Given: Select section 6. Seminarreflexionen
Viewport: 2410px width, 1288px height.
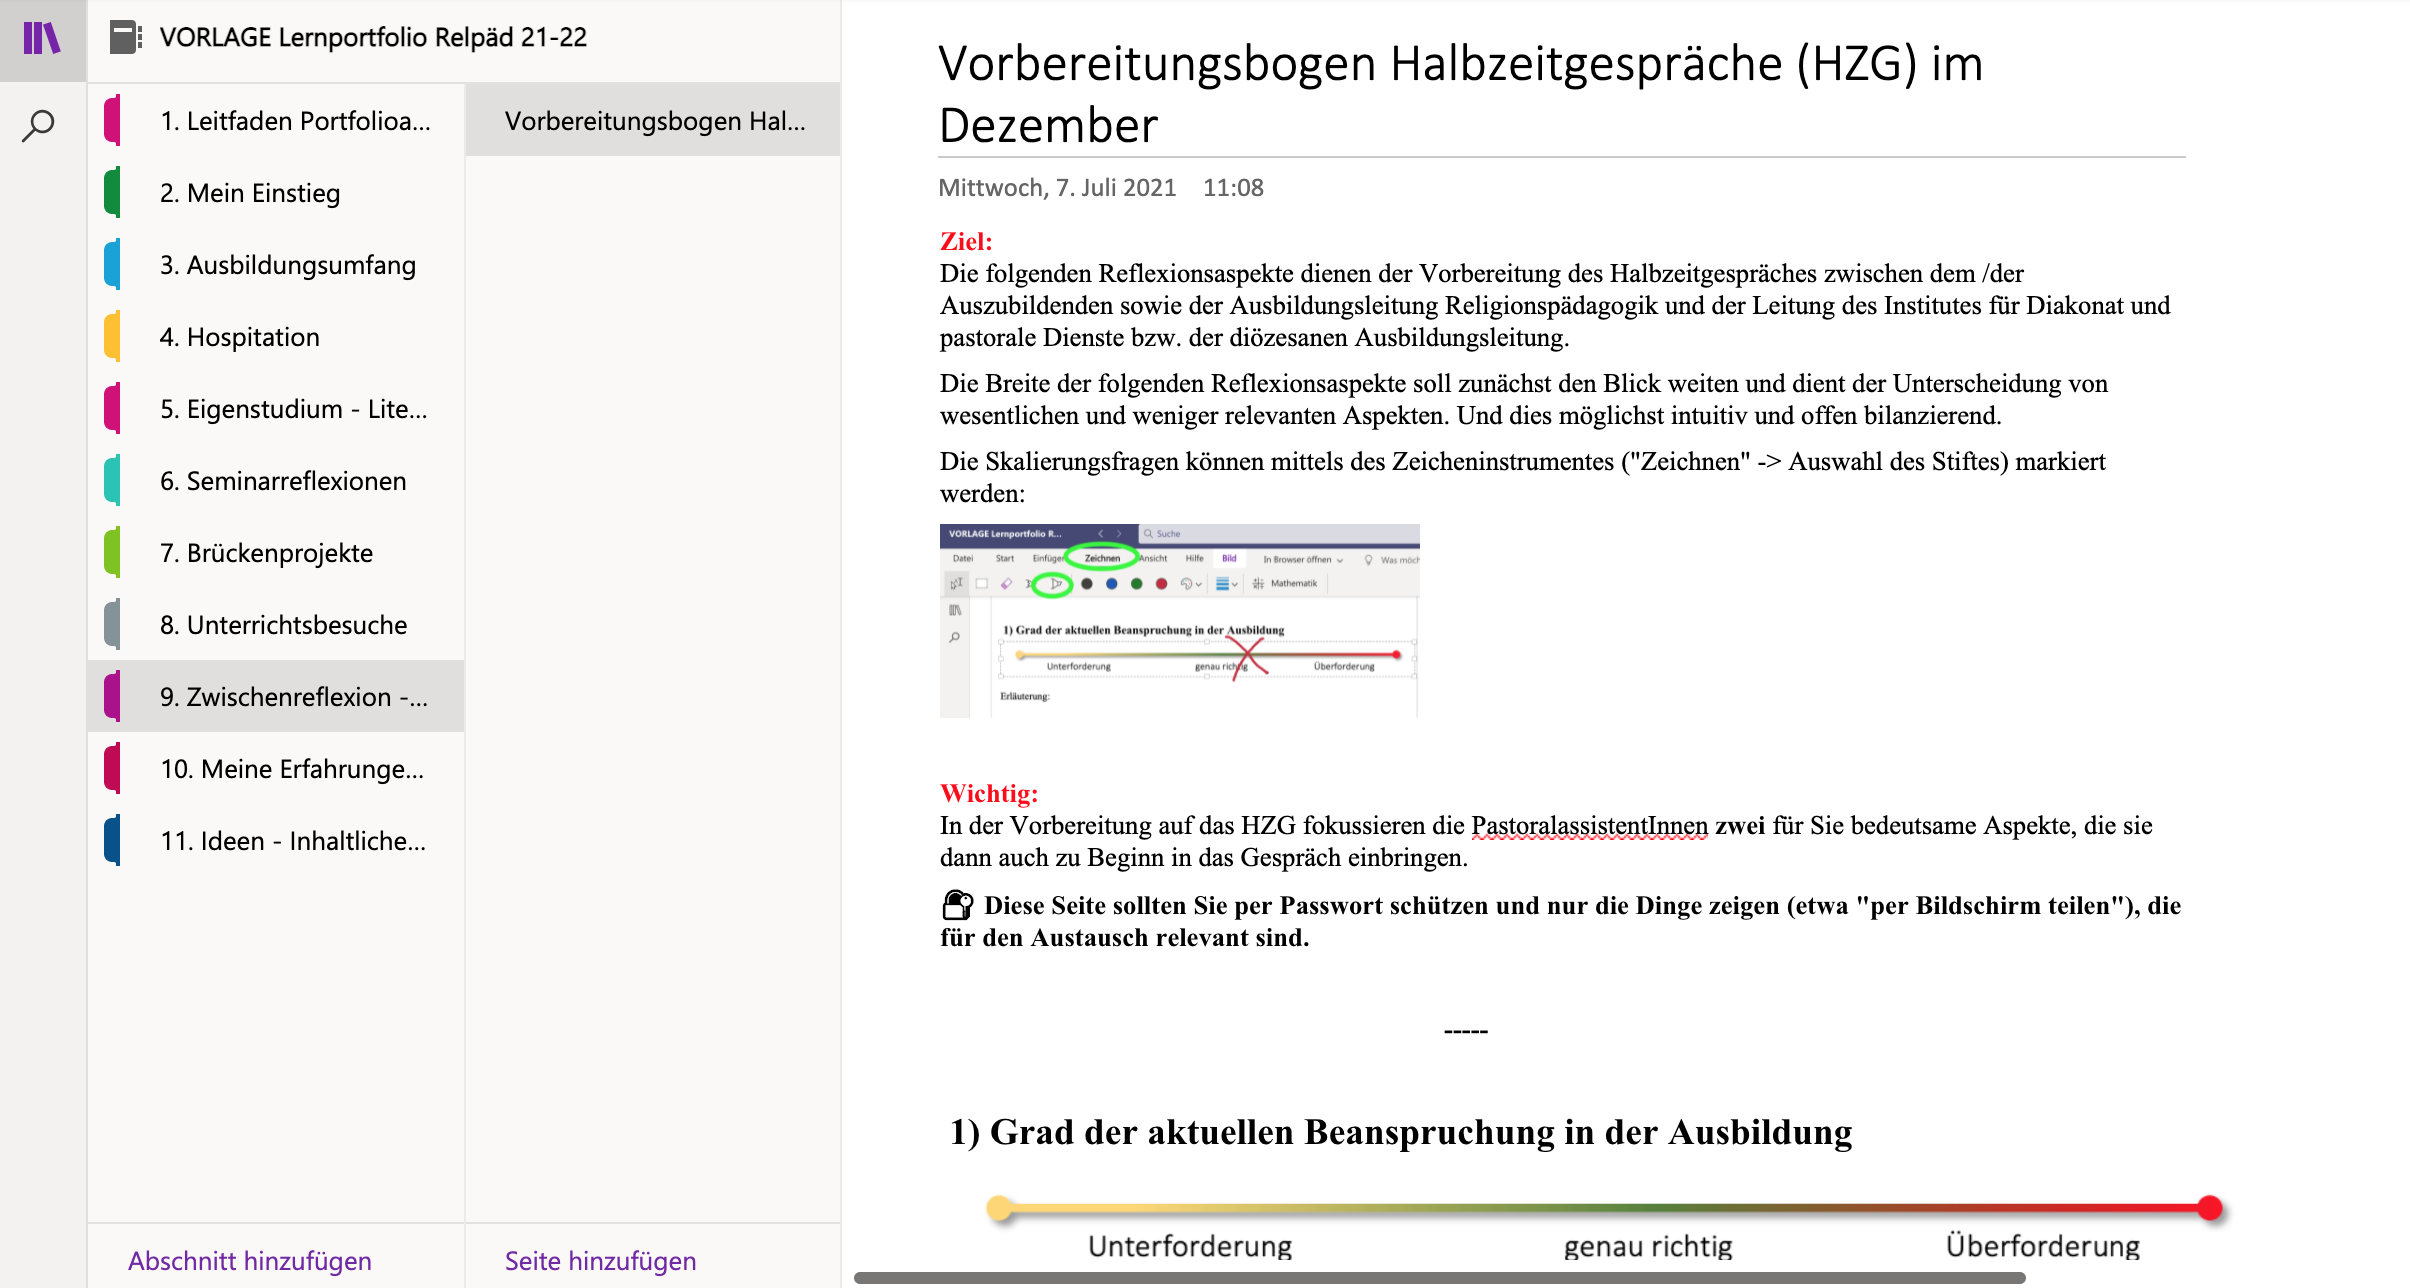Looking at the screenshot, I should click(x=283, y=481).
